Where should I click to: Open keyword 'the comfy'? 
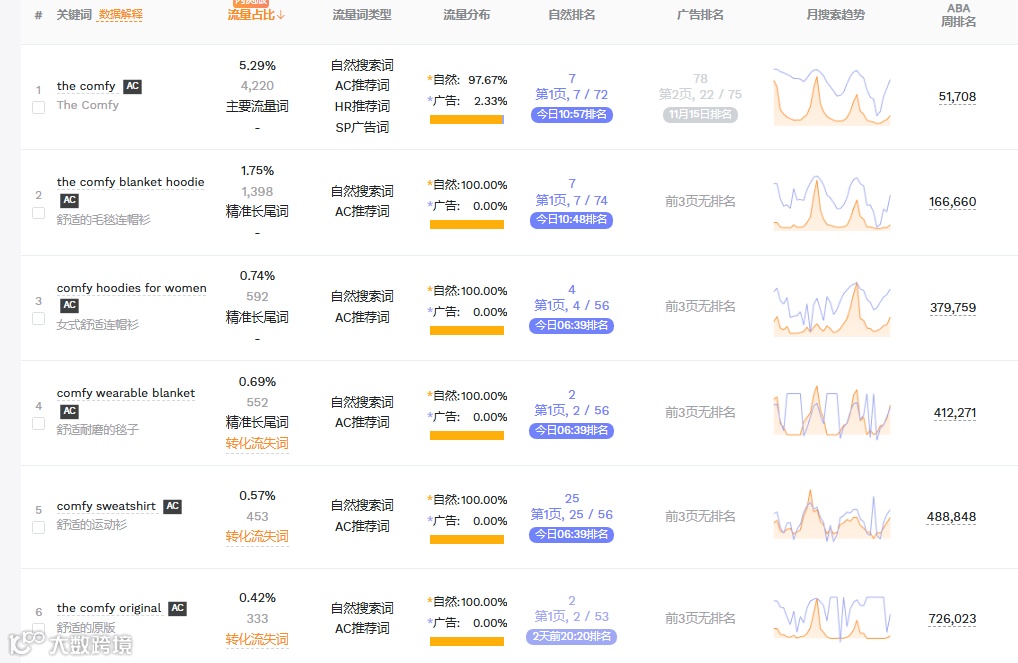click(x=86, y=86)
